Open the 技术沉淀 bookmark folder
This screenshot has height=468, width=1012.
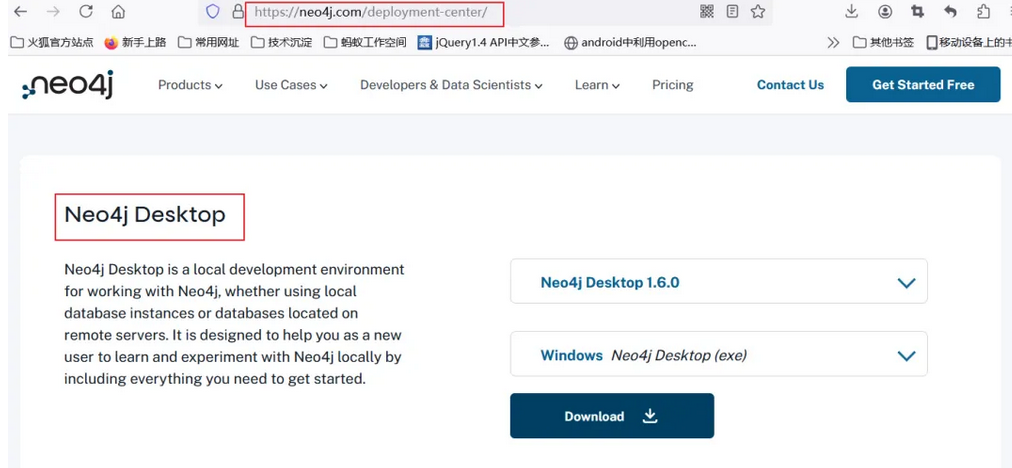pos(282,43)
